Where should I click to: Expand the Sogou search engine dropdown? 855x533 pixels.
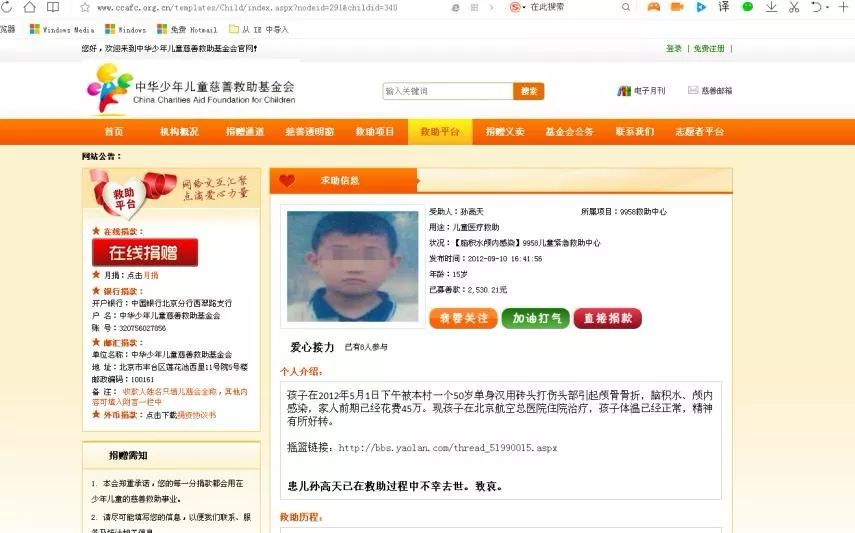click(x=516, y=7)
